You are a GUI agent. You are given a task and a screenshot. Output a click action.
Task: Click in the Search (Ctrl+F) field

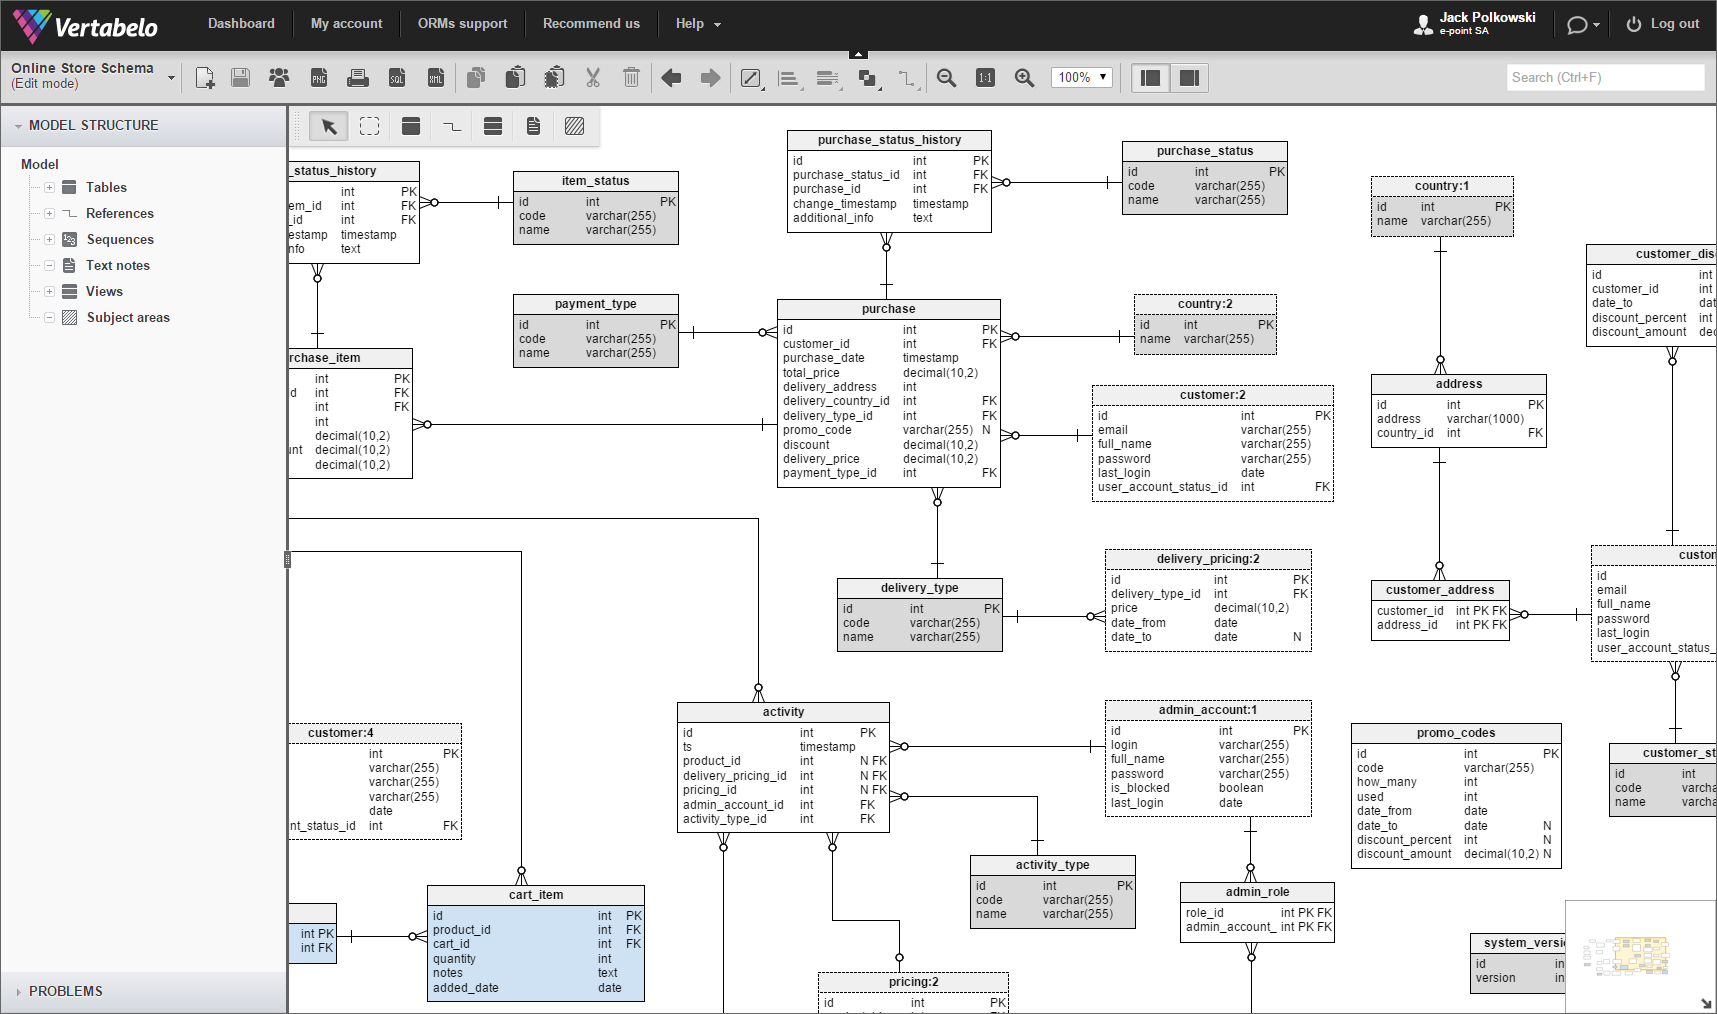coord(1605,77)
